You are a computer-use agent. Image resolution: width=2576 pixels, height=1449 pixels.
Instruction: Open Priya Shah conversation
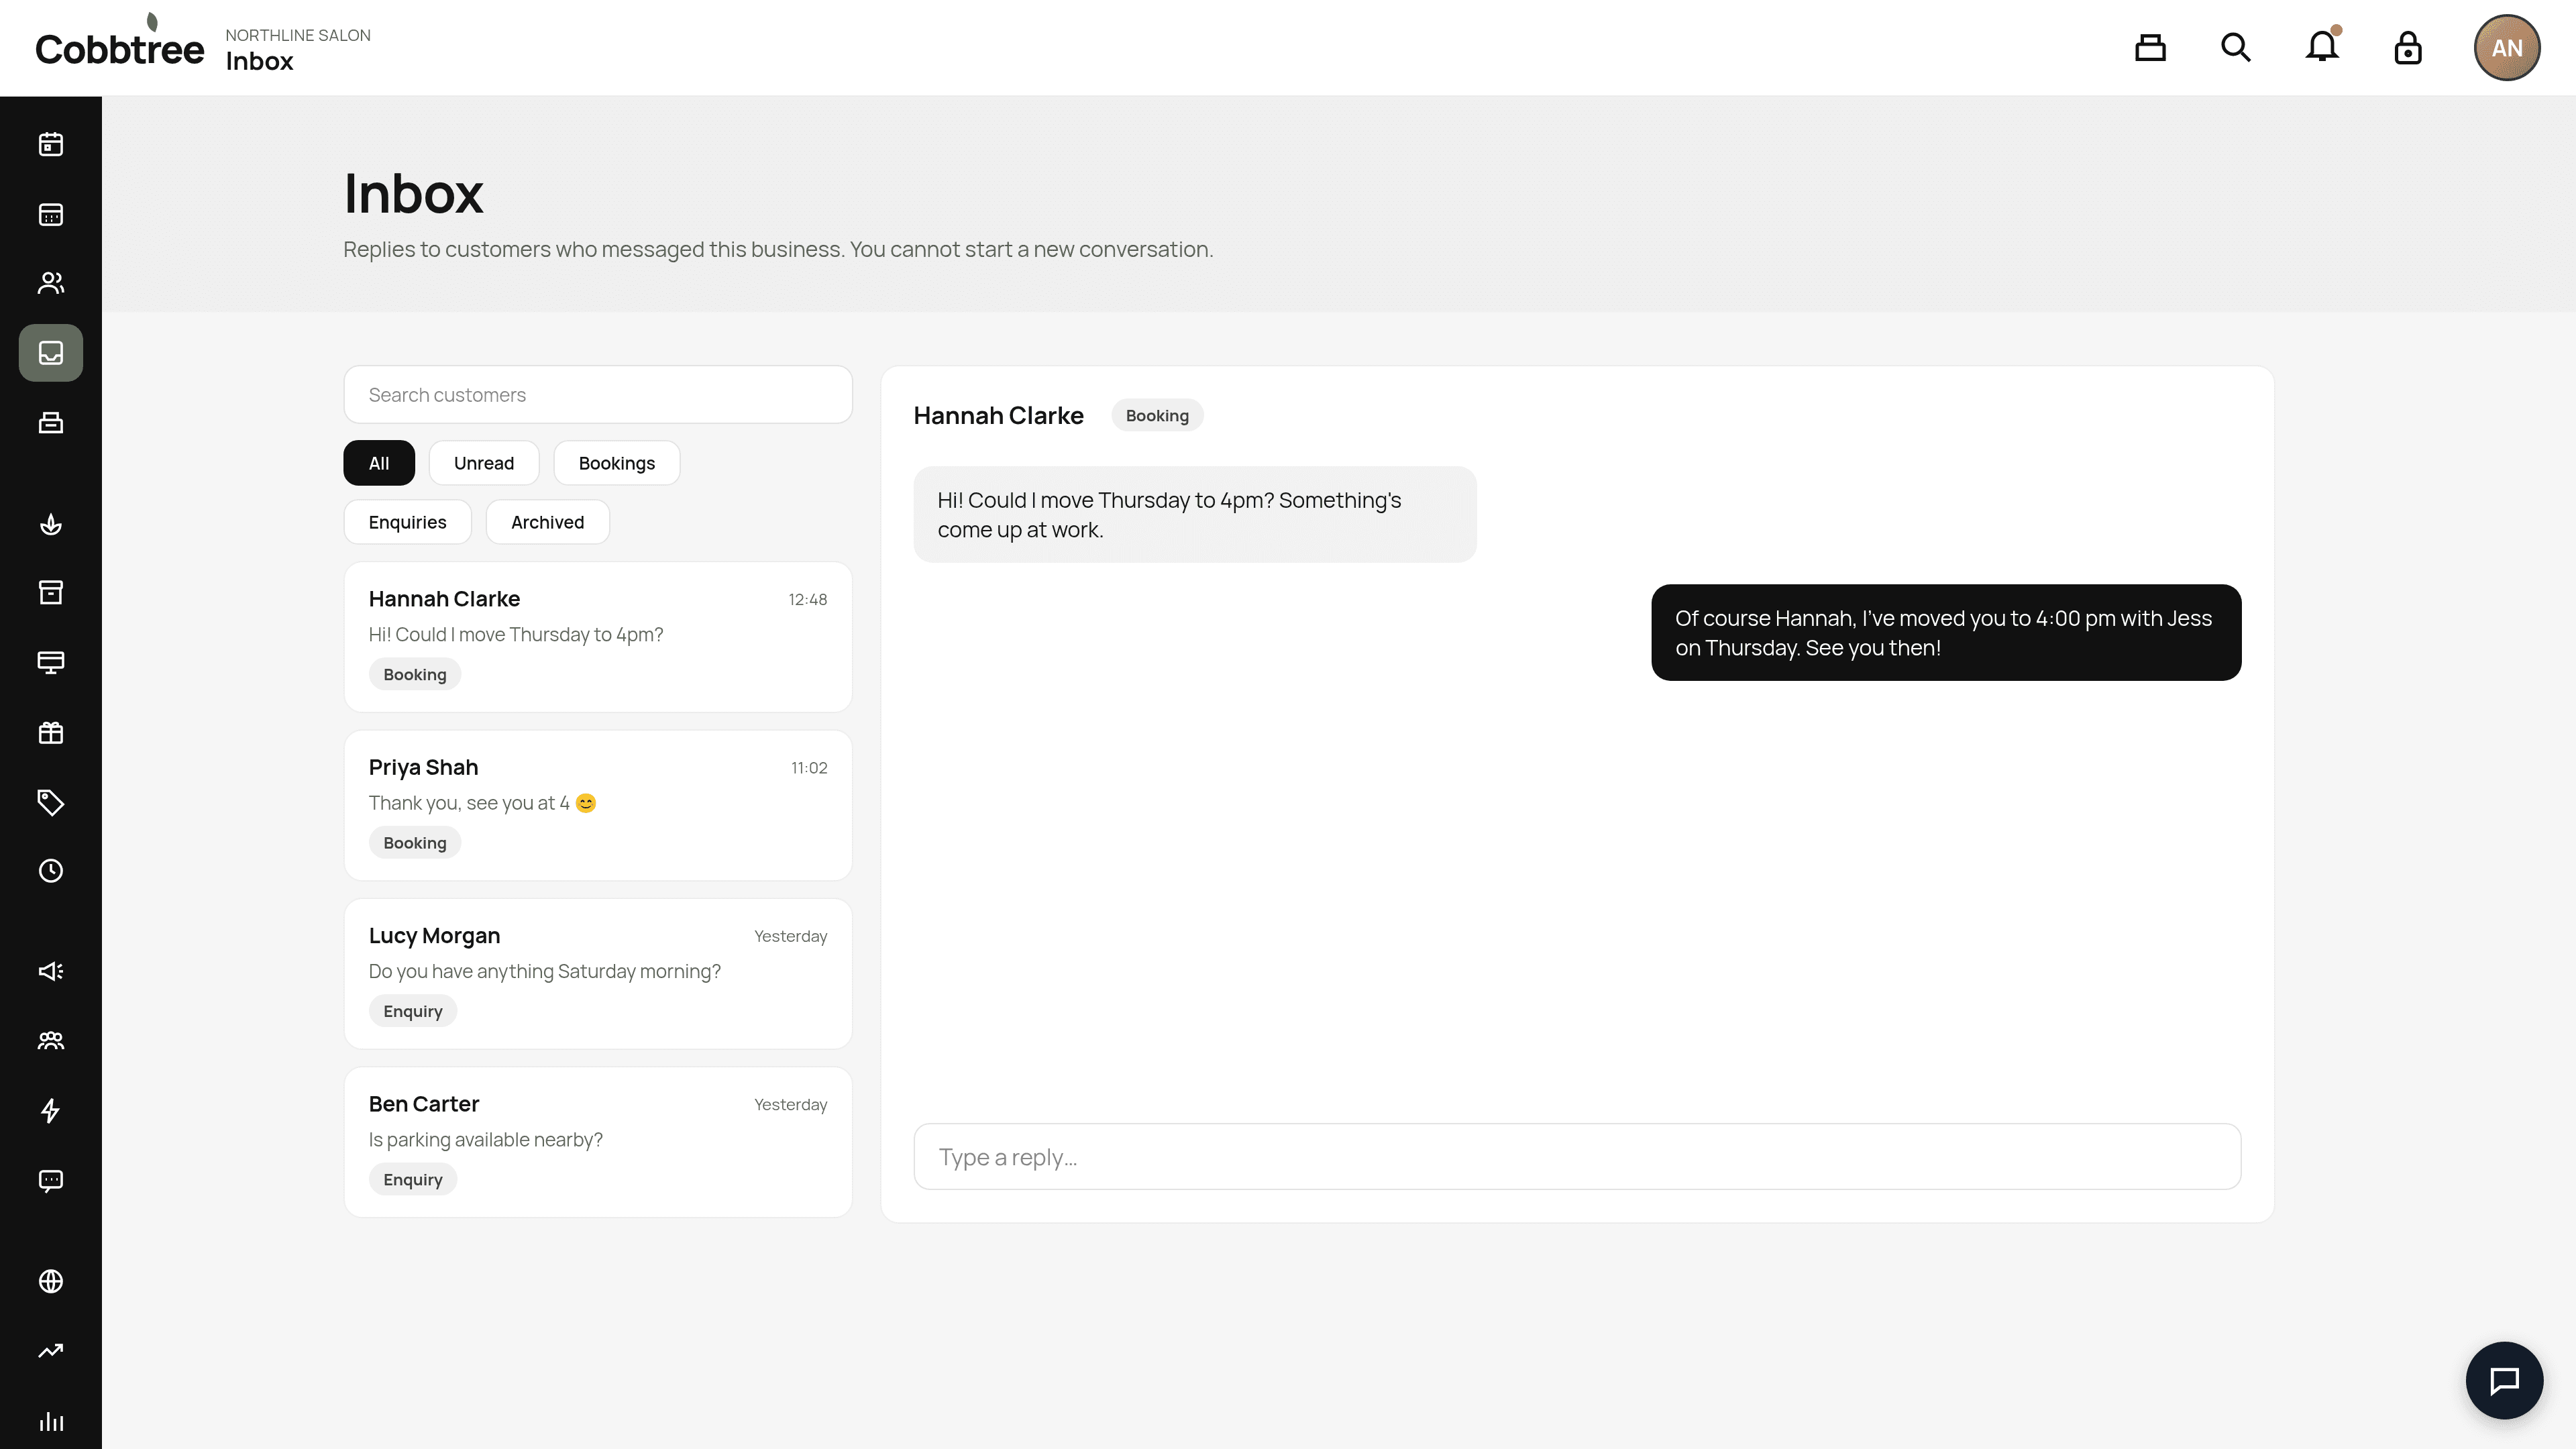(x=598, y=805)
